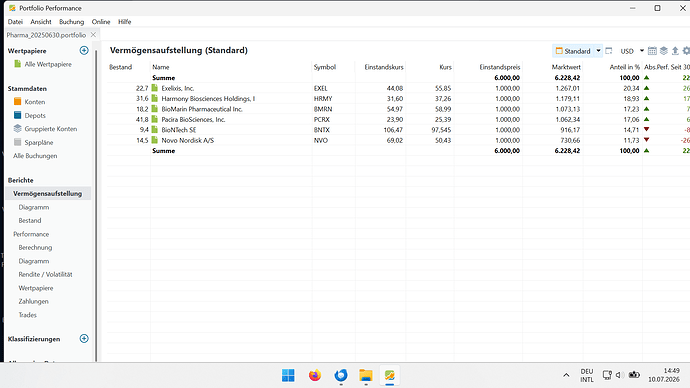690x388 pixels.
Task: Show hidden system tray icons chevron
Action: coord(566,375)
